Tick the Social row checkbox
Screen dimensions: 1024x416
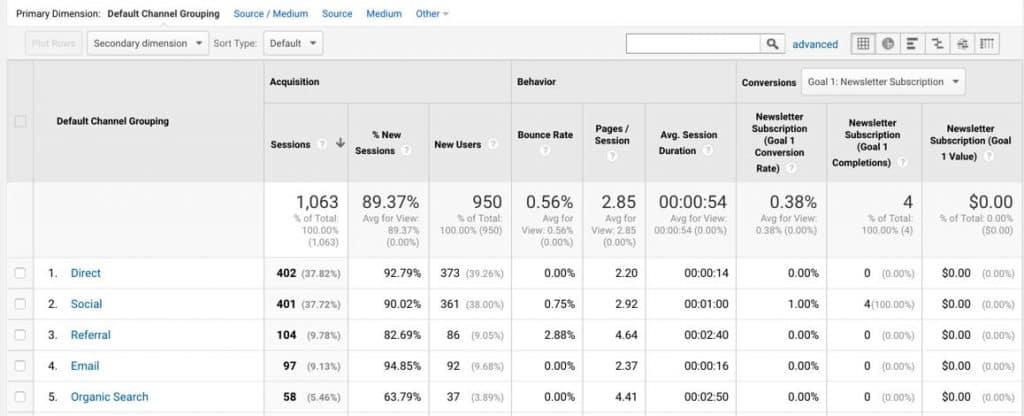(20, 304)
